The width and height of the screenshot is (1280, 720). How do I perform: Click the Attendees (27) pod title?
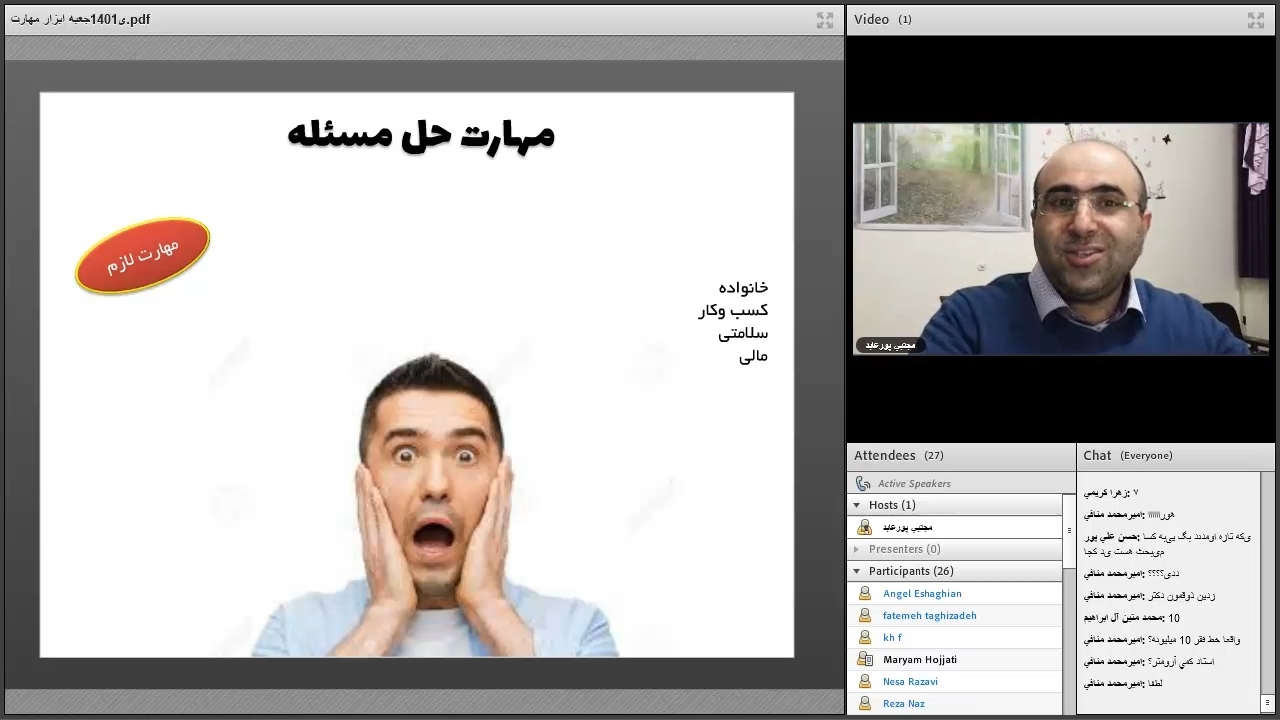click(884, 456)
